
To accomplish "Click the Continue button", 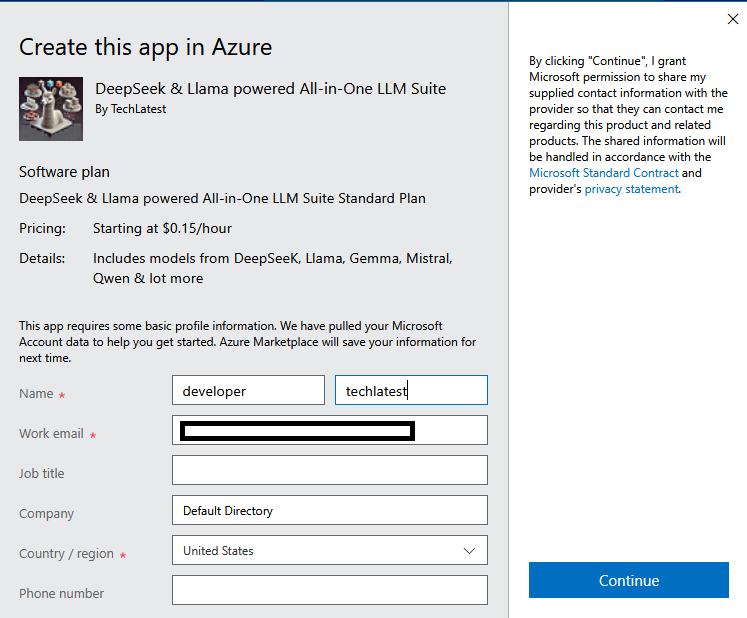I will click(628, 580).
